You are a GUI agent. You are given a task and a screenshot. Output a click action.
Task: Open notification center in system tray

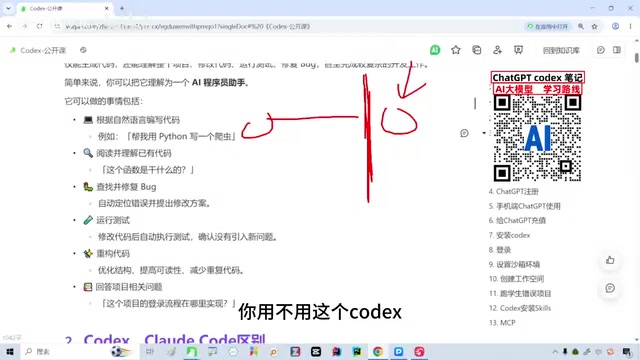point(627,351)
